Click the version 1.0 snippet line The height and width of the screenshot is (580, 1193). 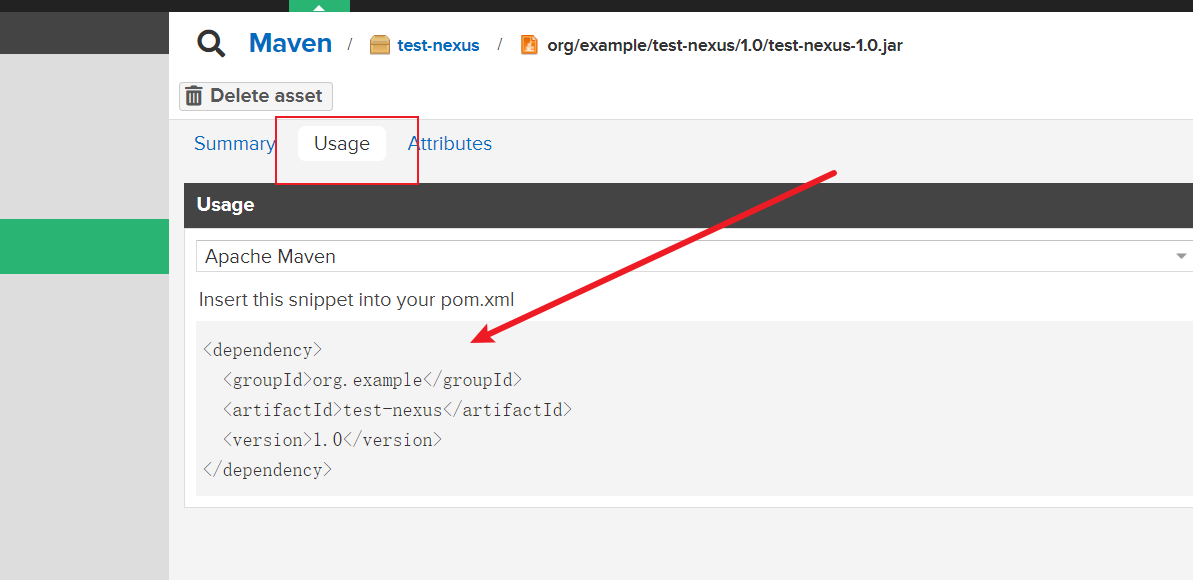[x=332, y=440]
